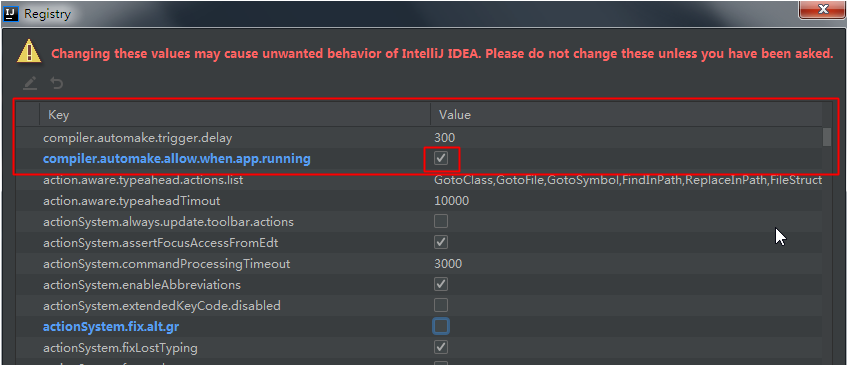Viewport: 854px width, 365px height.
Task: Enable actionSystem.extendedKeyCode.disabled checkbox
Action: (441, 305)
